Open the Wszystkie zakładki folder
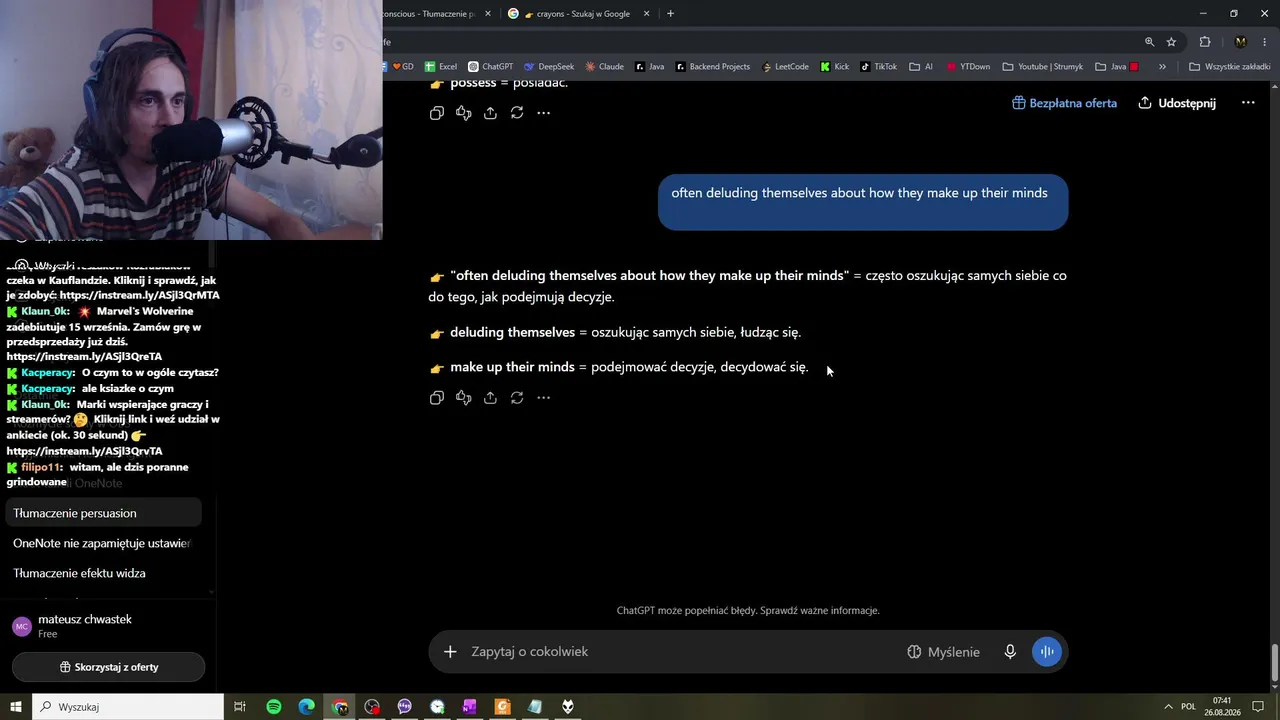 pos(1229,67)
